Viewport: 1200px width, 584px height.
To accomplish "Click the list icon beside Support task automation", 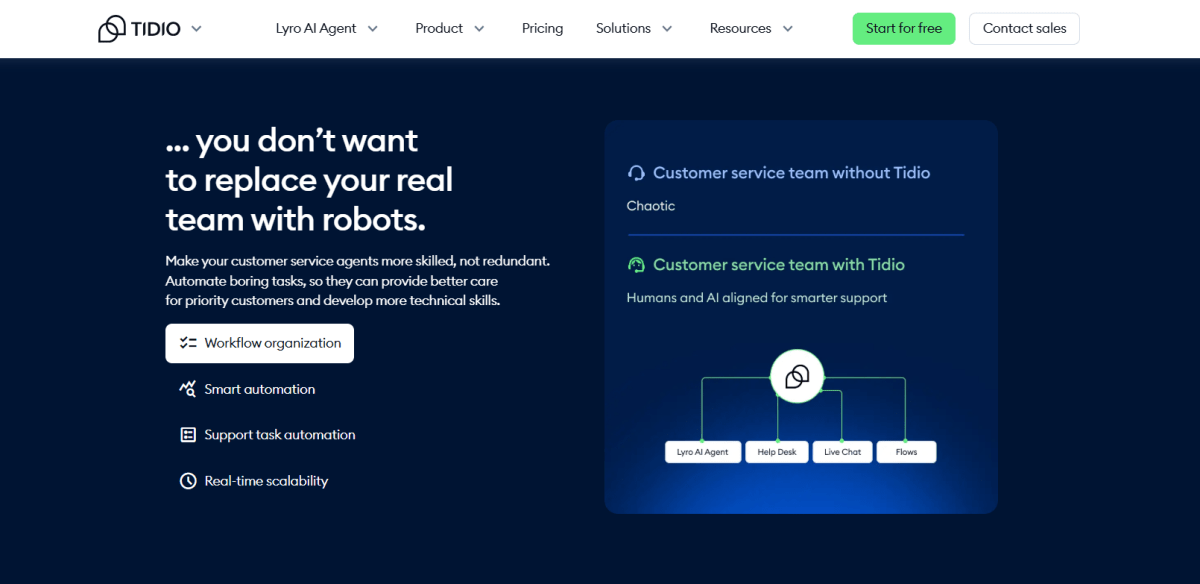I will [188, 435].
